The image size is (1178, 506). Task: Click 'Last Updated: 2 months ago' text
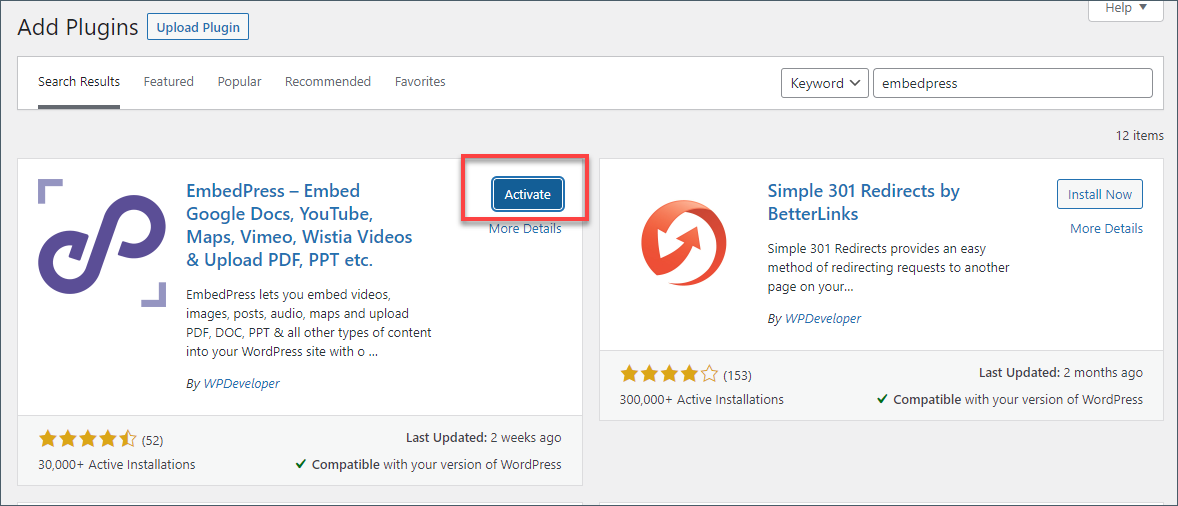pyautogui.click(x=1061, y=372)
